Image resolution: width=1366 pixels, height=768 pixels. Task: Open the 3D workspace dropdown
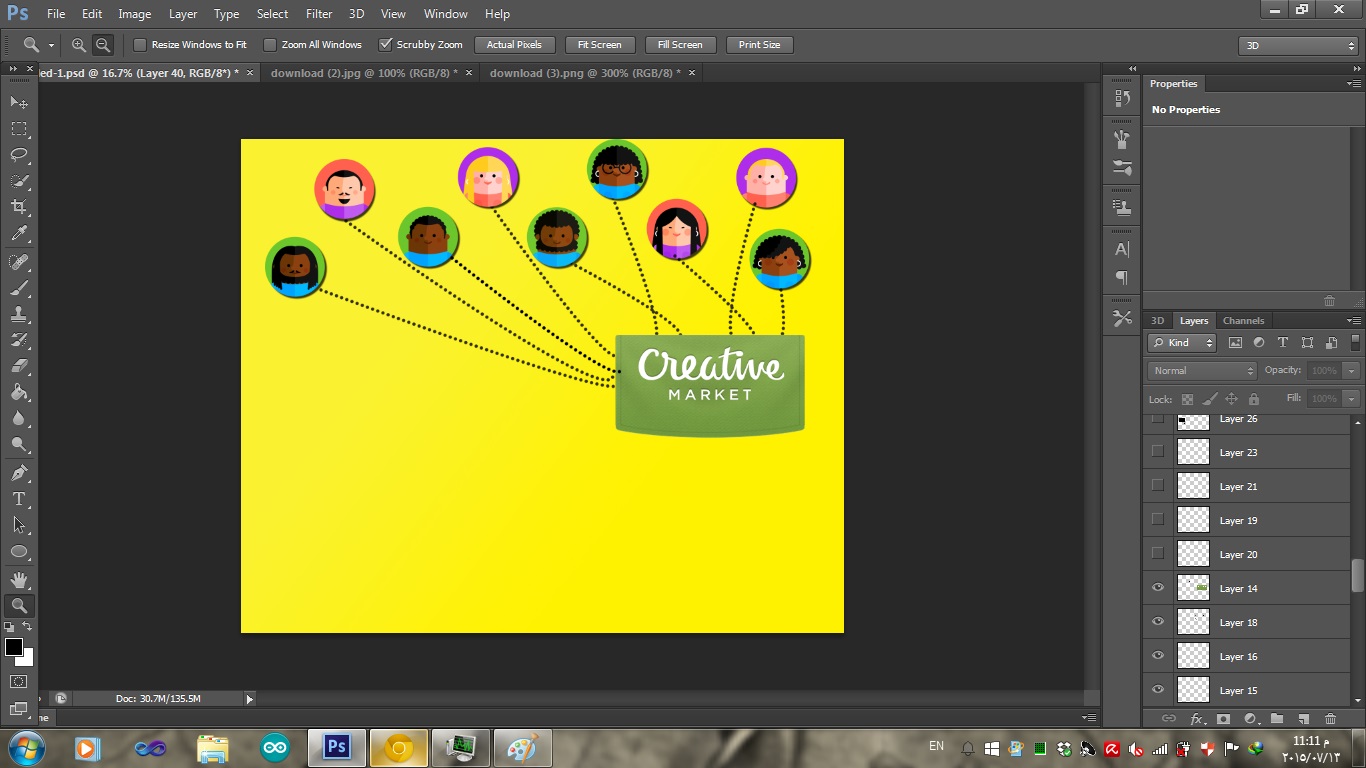pyautogui.click(x=1298, y=46)
